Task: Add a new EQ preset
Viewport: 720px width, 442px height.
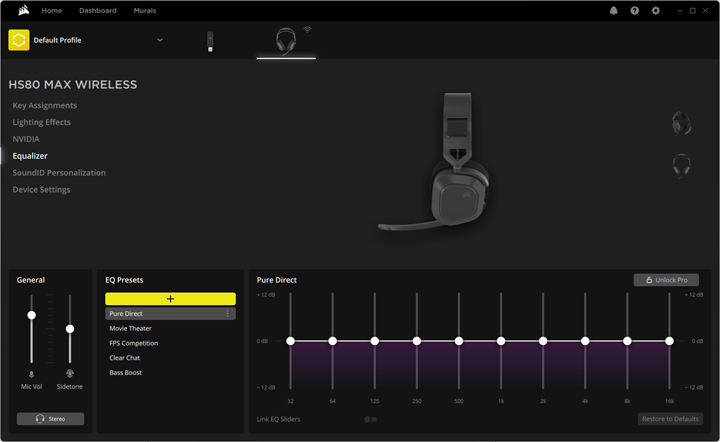Action: [170, 299]
